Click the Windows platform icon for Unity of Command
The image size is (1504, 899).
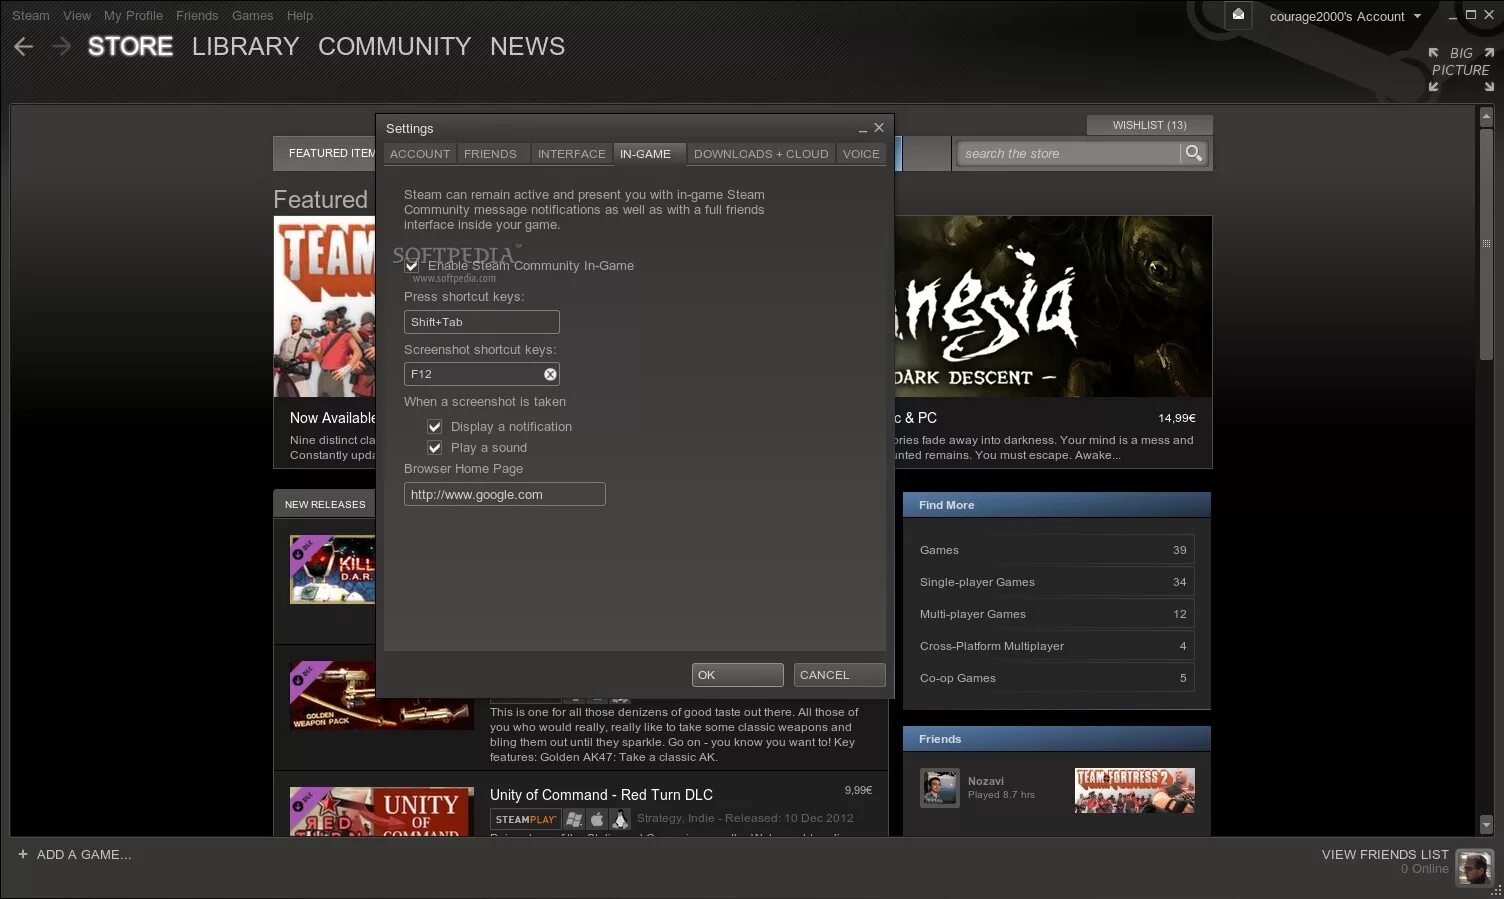click(574, 819)
